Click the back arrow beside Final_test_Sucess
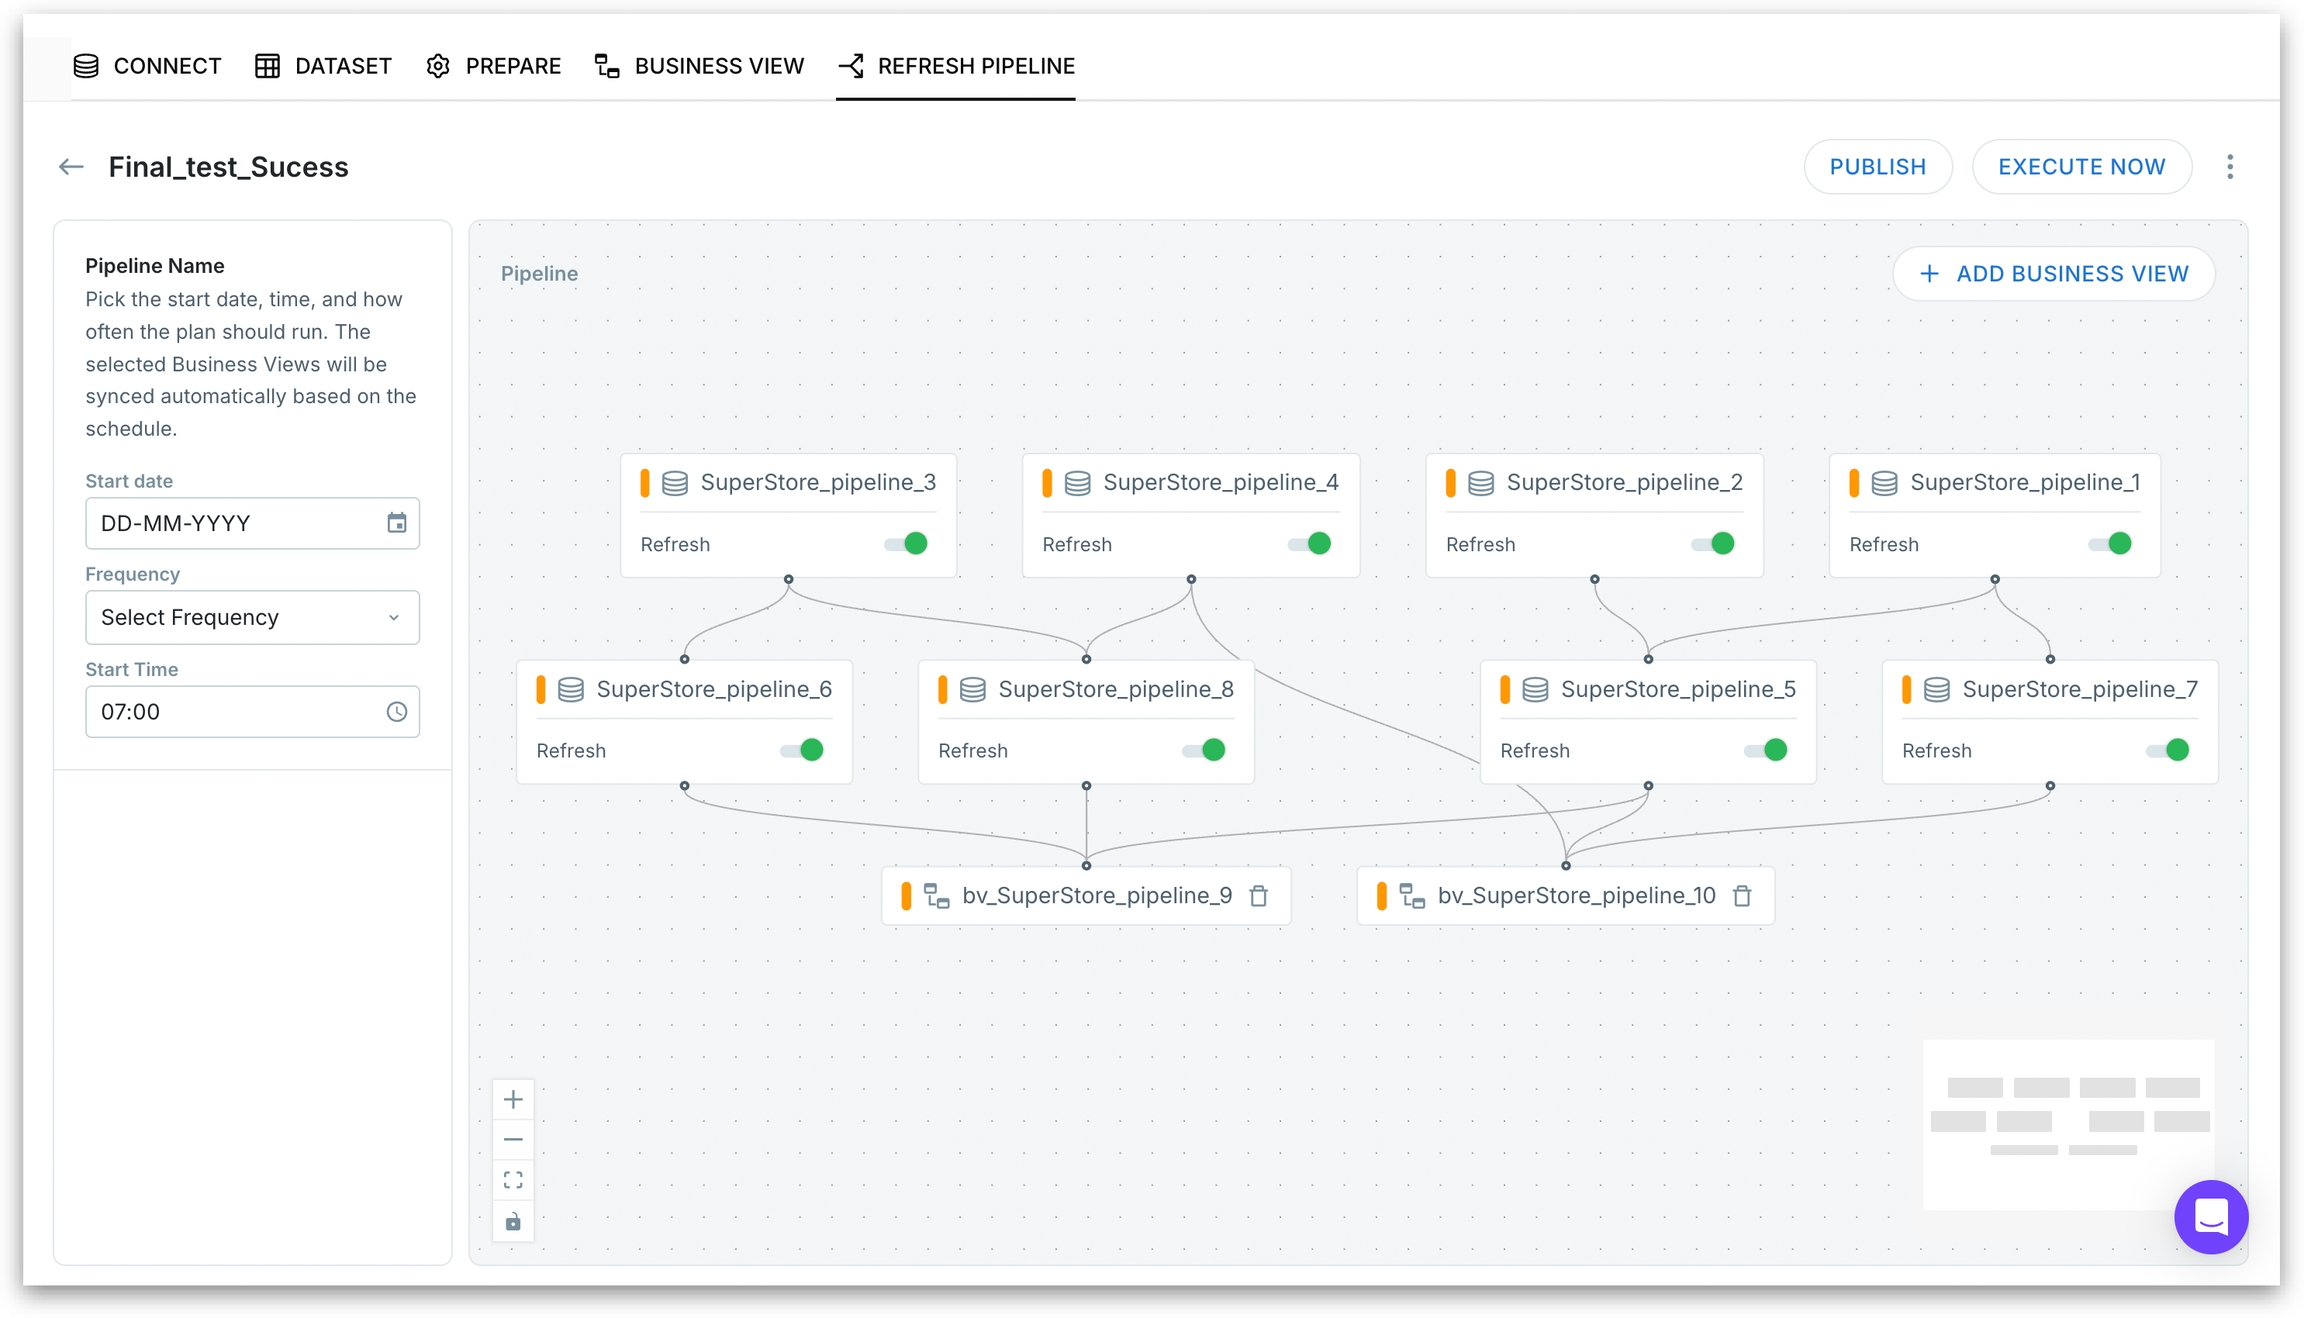 [71, 167]
